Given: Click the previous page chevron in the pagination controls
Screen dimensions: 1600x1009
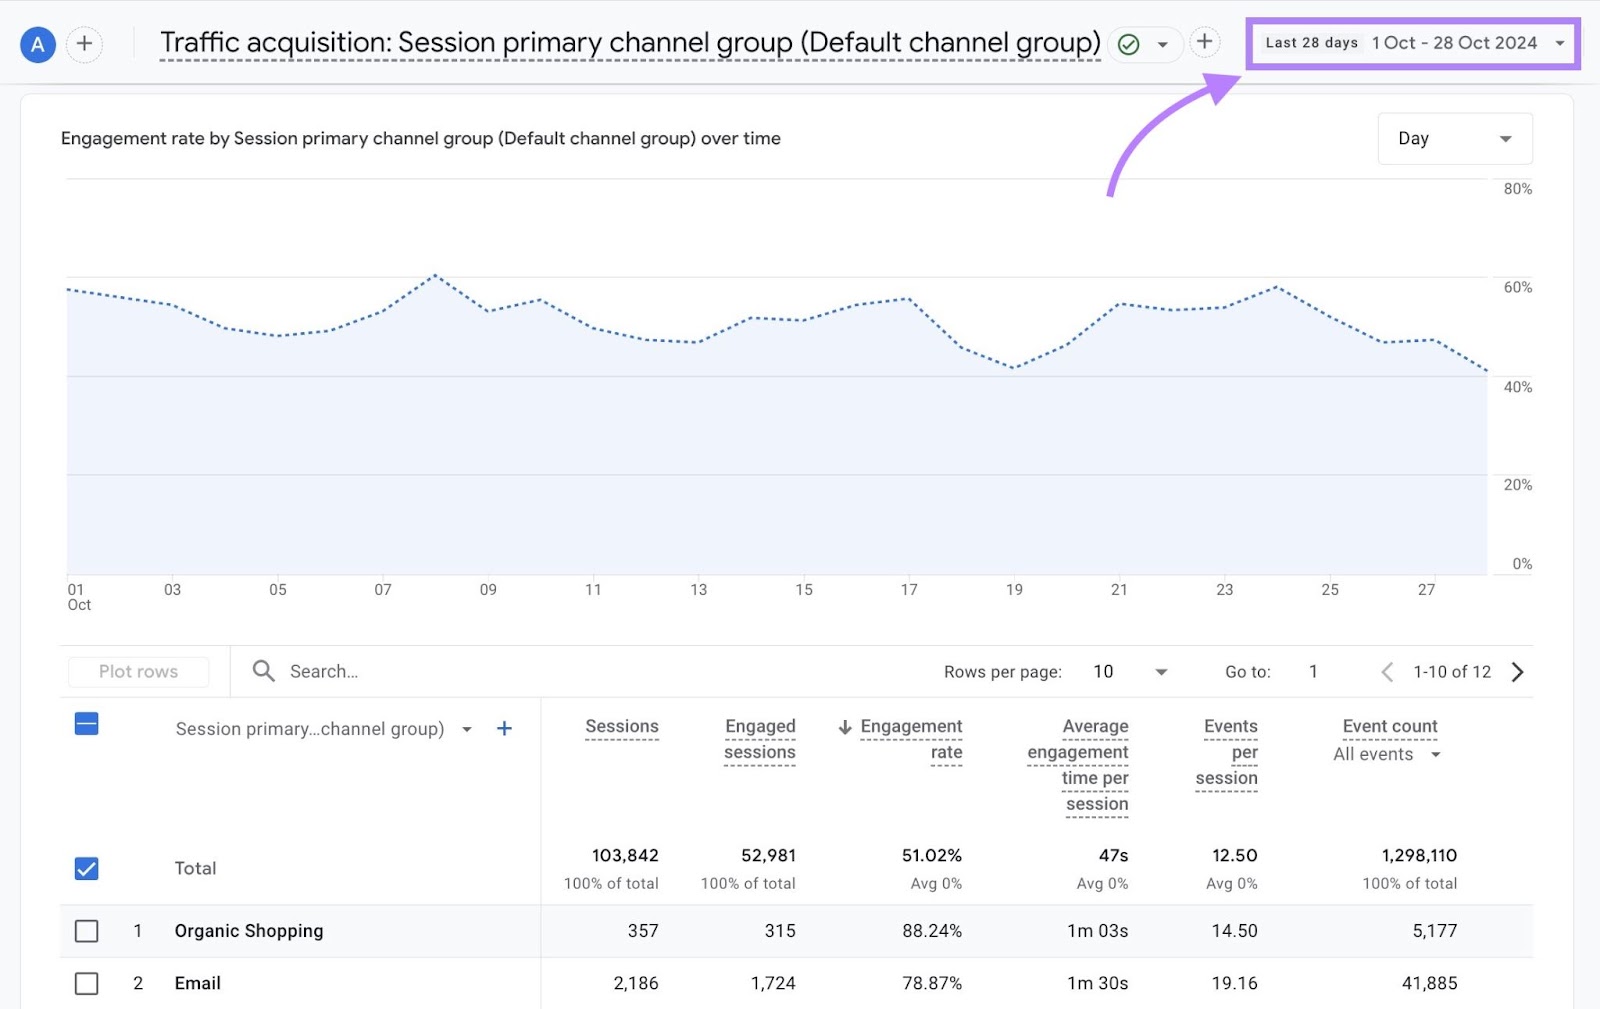Looking at the screenshot, I should click(1387, 671).
